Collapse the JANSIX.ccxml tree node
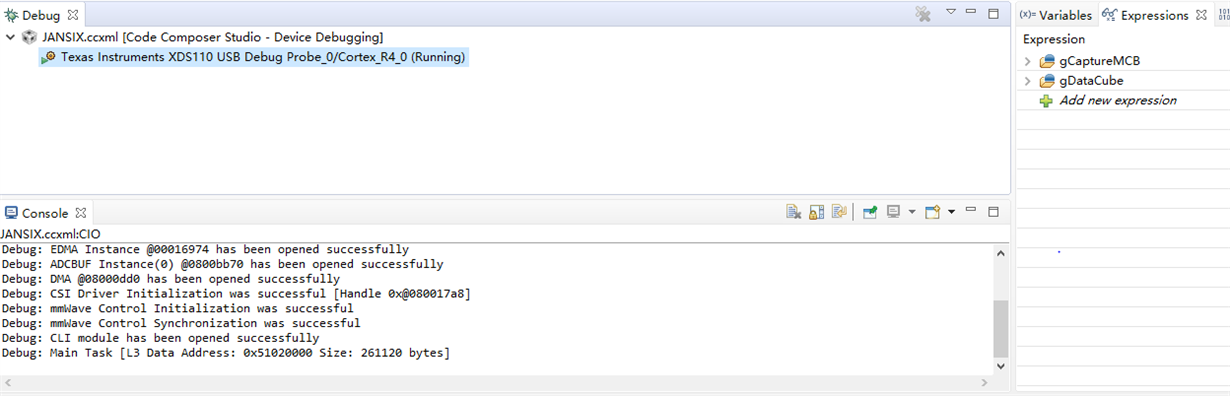1230x396 pixels. click(x=10, y=37)
